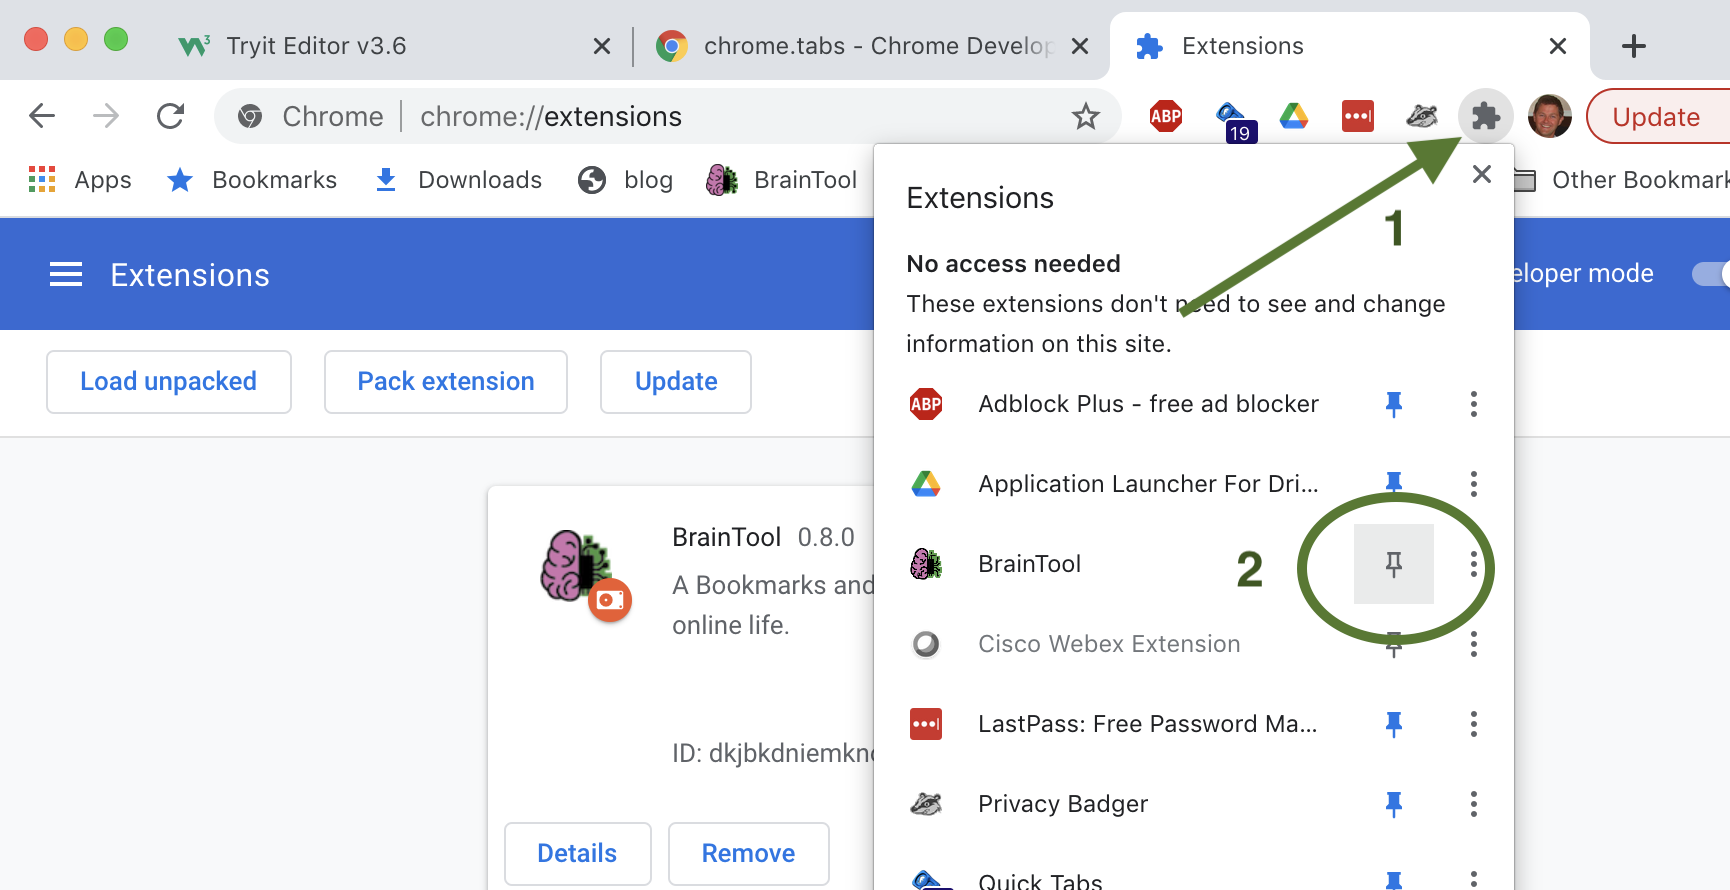Screen dimensions: 1730x890
Task: Open more options for Cisco Webex Extension
Action: [x=1474, y=644]
